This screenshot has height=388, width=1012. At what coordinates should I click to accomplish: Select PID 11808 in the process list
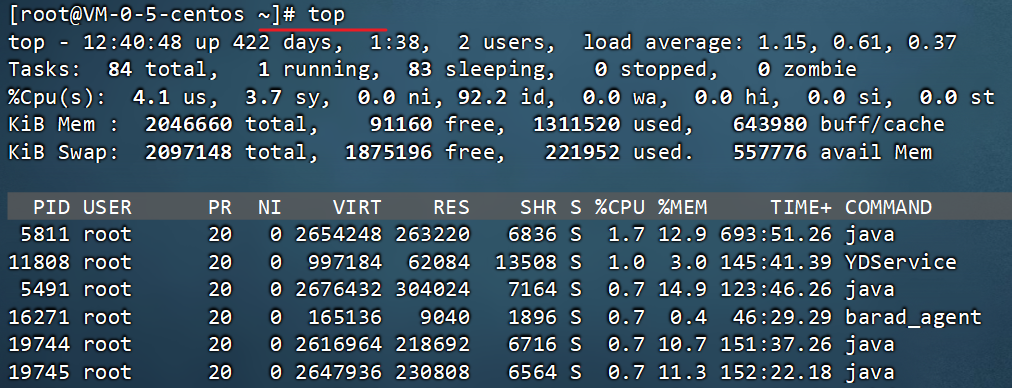40,262
